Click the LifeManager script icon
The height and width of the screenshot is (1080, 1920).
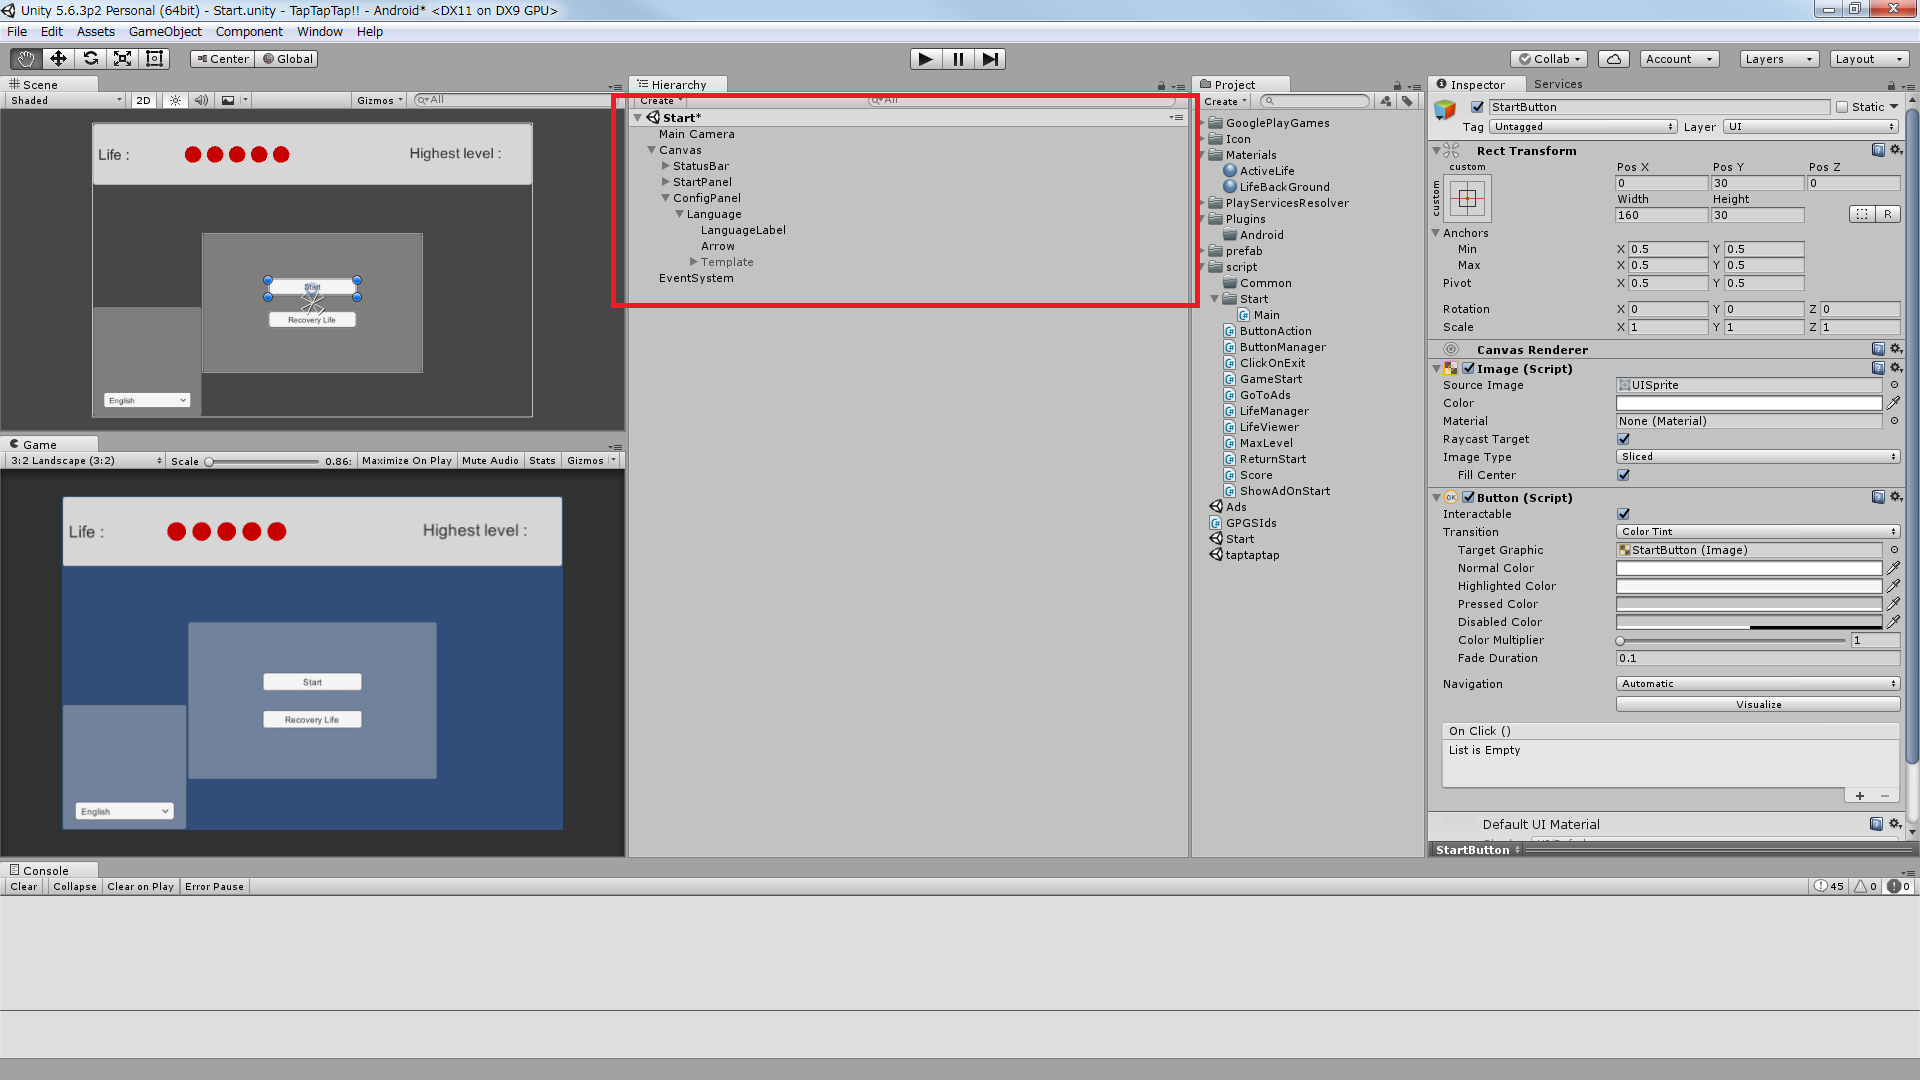pyautogui.click(x=1230, y=411)
